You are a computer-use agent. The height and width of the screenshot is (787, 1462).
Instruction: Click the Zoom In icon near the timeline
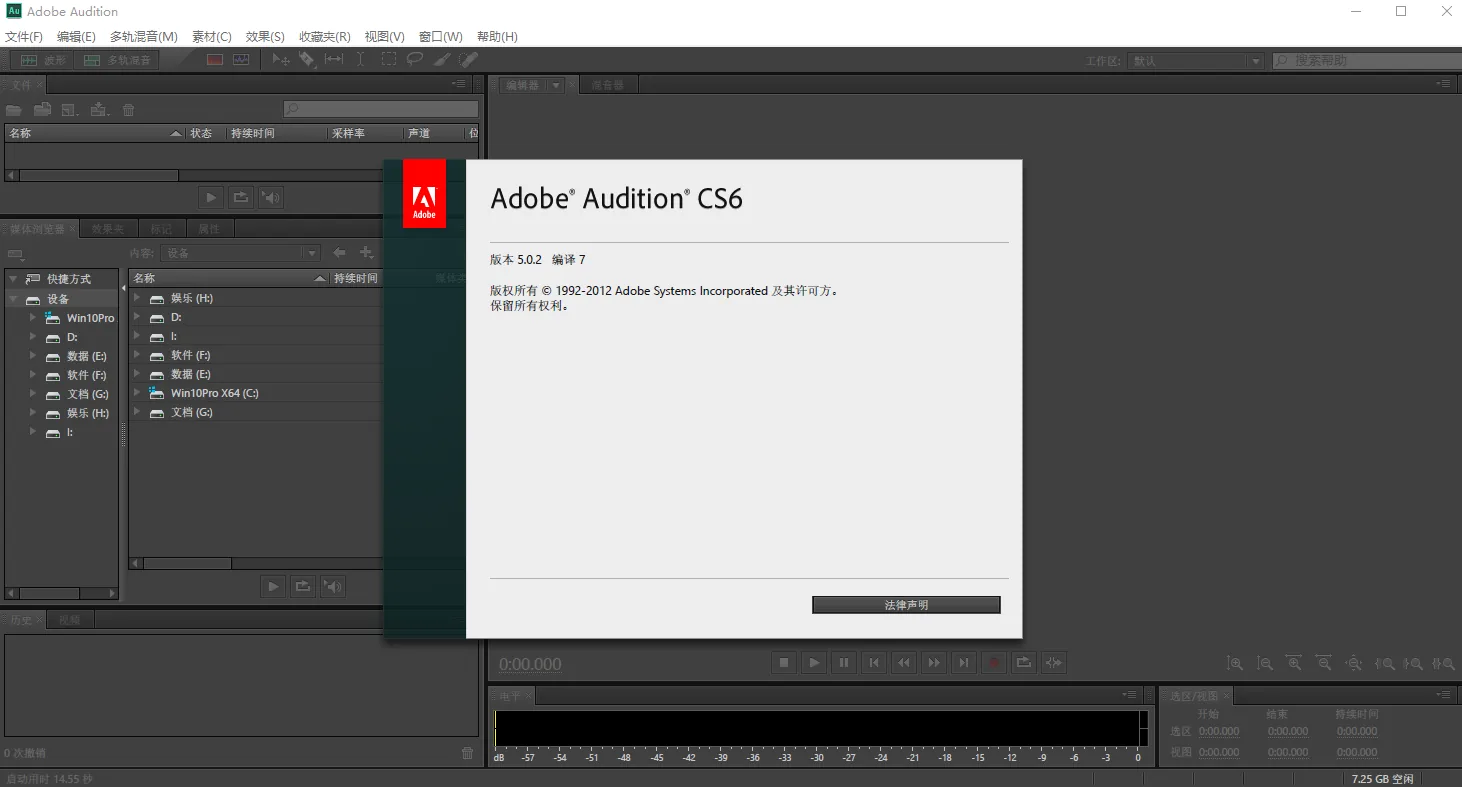pyautogui.click(x=1235, y=662)
